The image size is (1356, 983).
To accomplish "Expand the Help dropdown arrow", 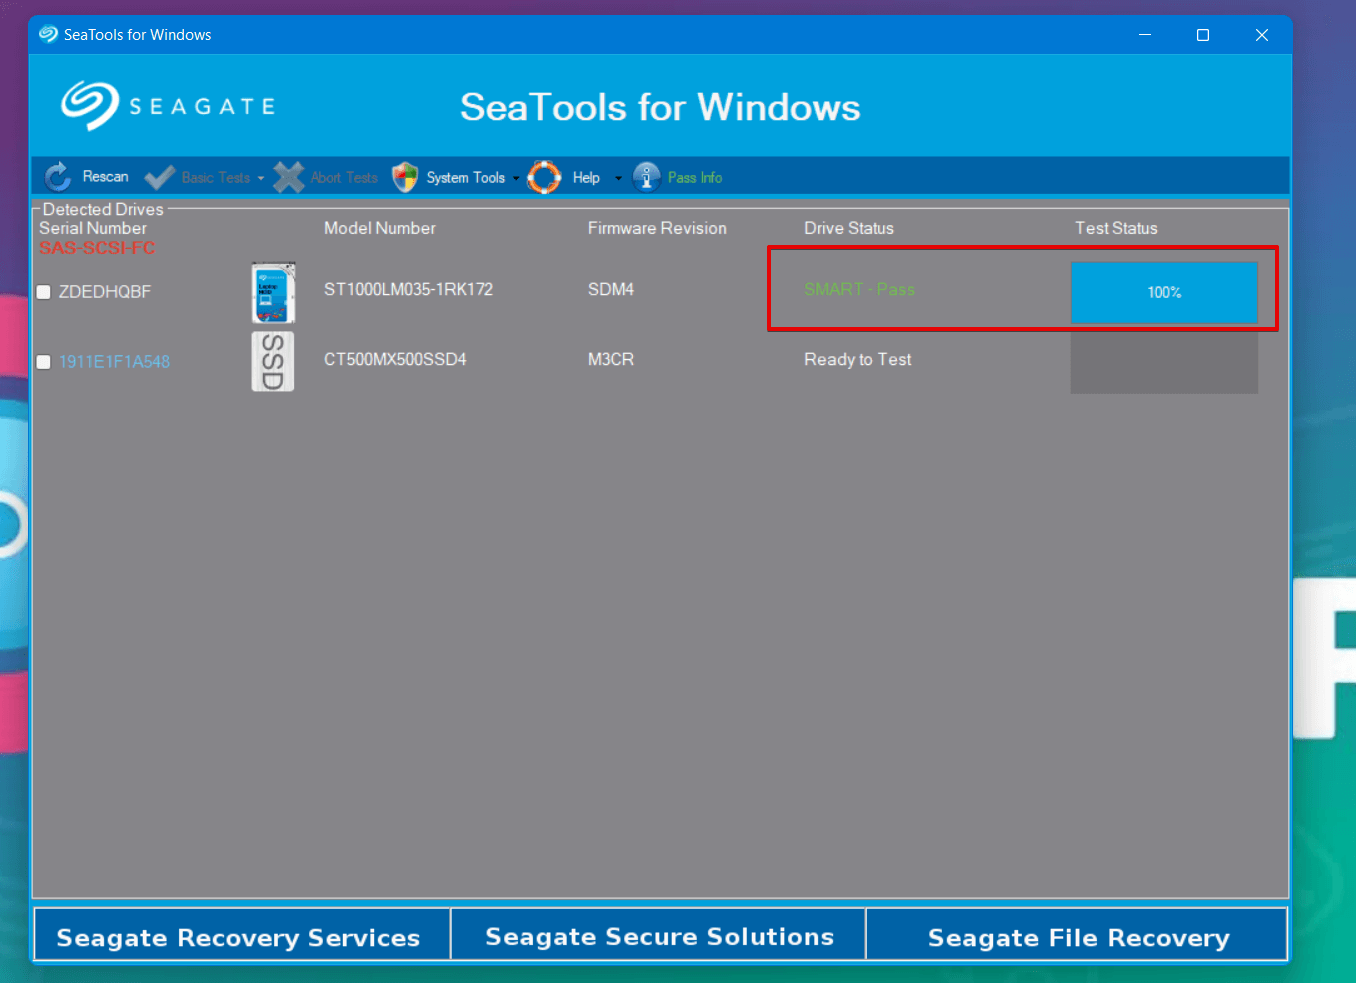I will coord(618,178).
